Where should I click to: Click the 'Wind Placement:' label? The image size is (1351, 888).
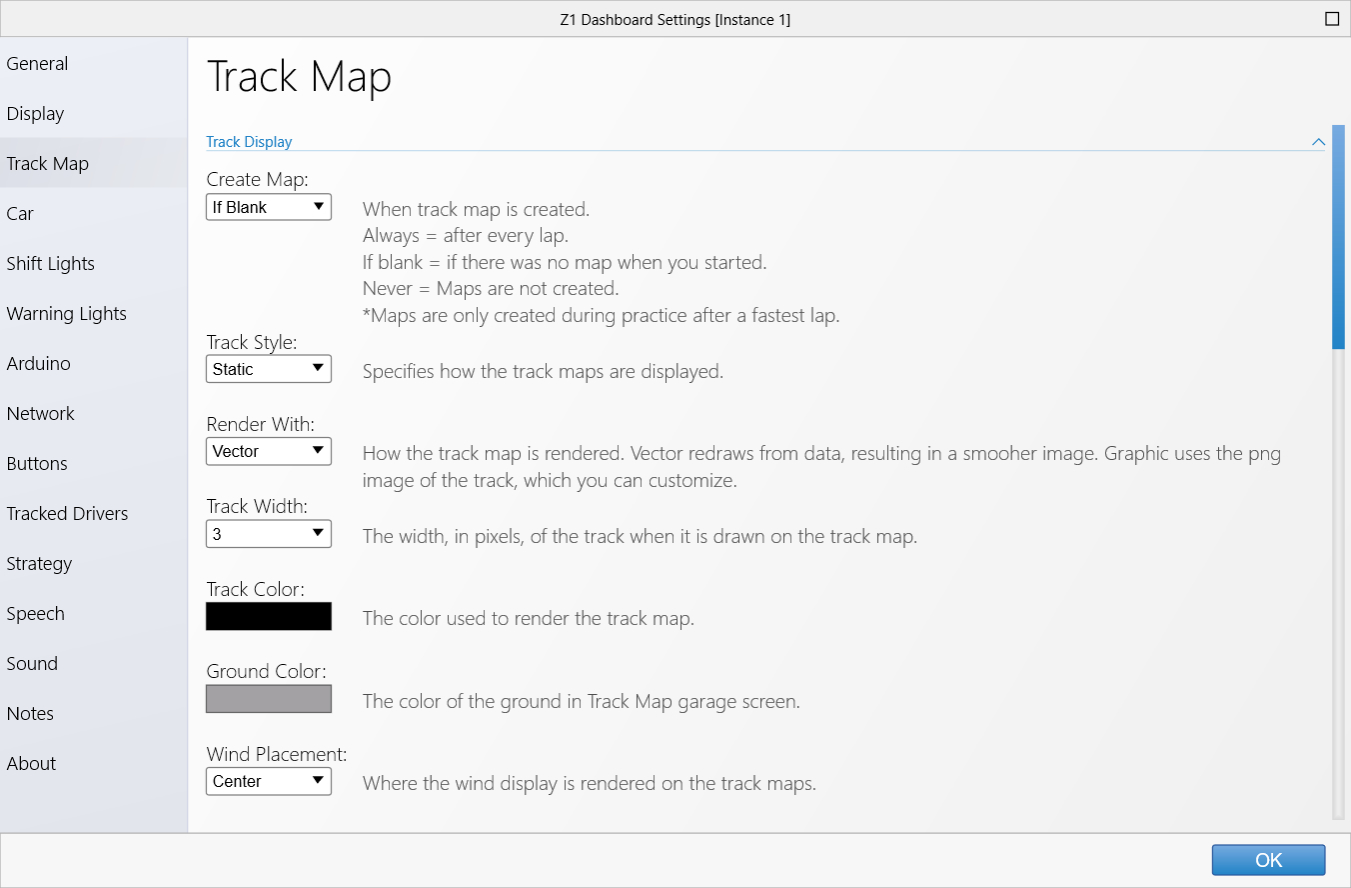coord(276,754)
